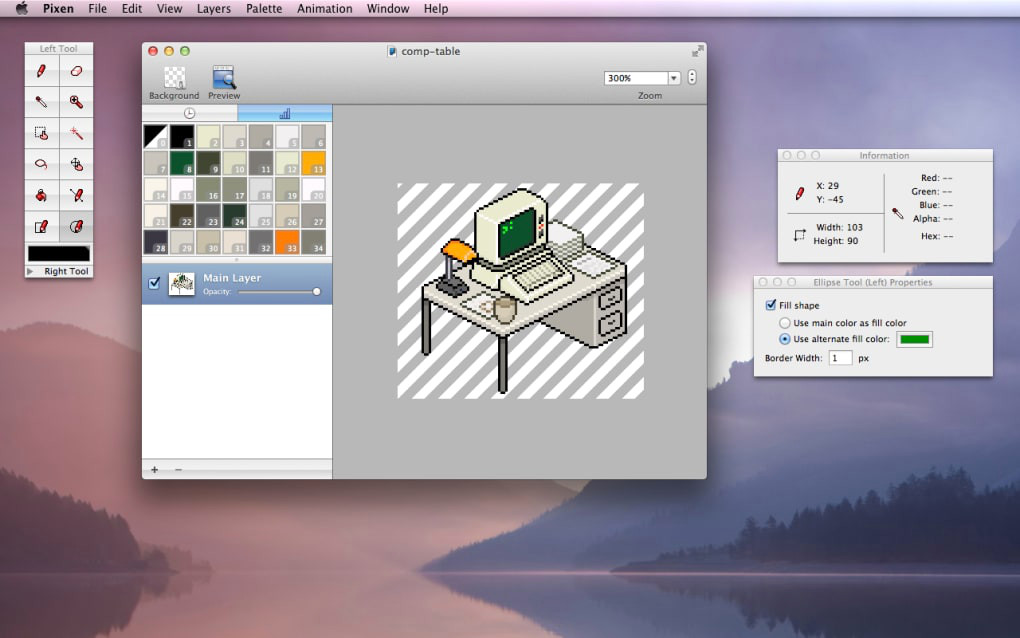Viewport: 1020px width, 638px height.
Task: Open the 300% zoom dropdown
Action: 673,78
